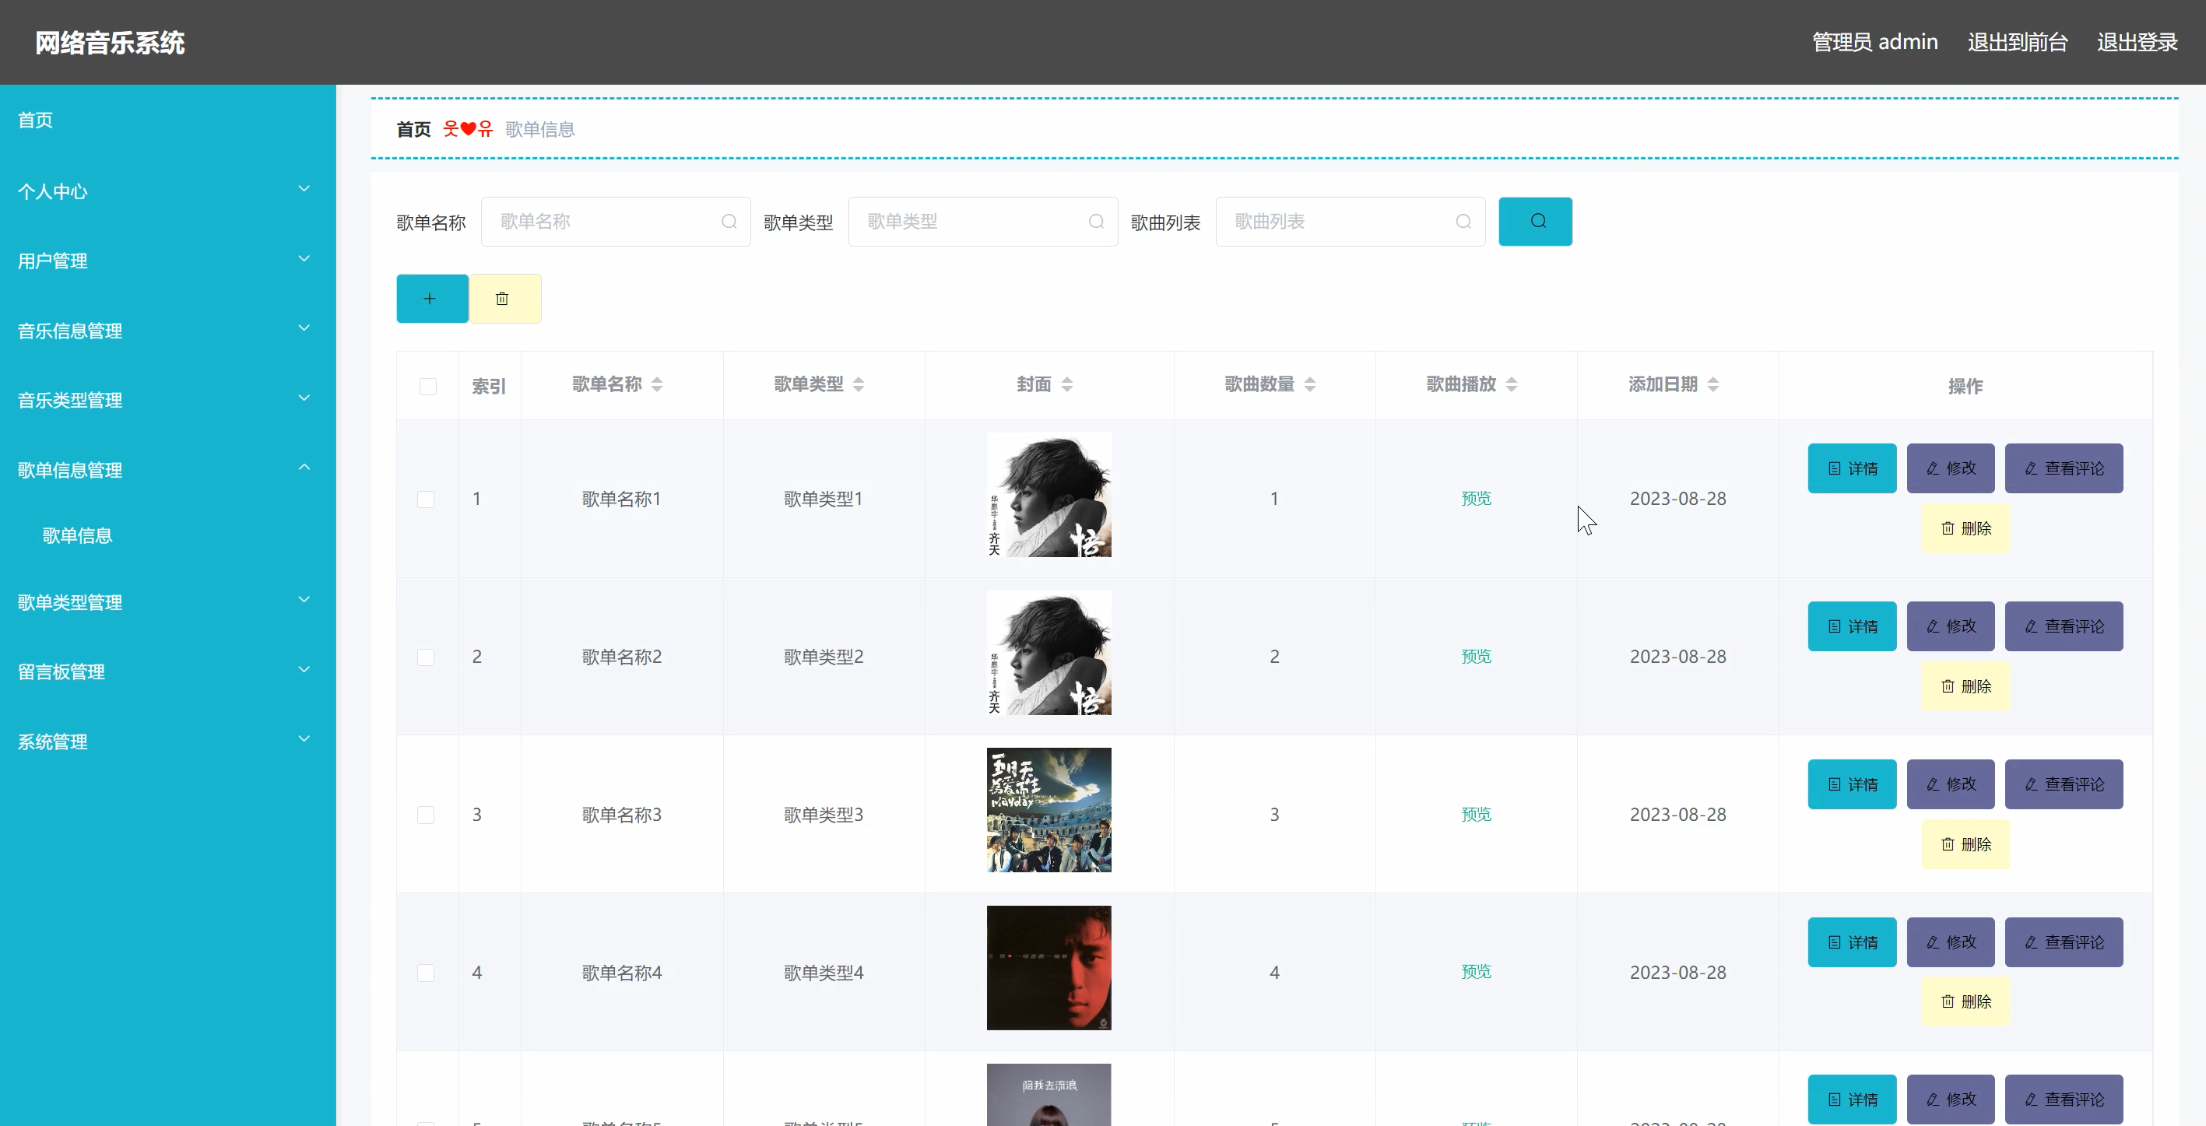Click the plus add-playlist button
Image resolution: width=2206 pixels, height=1126 pixels.
[x=431, y=298]
